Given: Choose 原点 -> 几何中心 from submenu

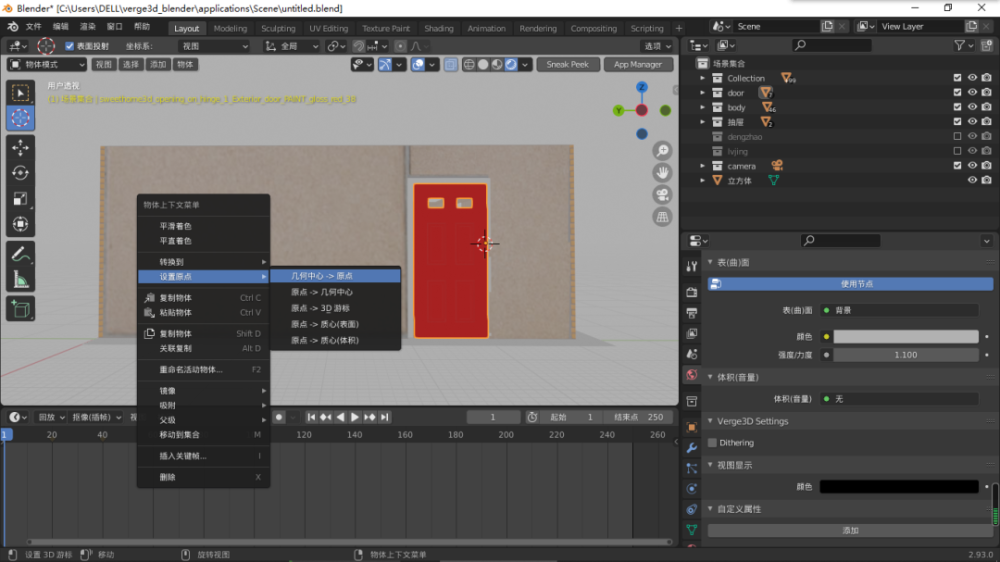Looking at the screenshot, I should click(x=335, y=292).
